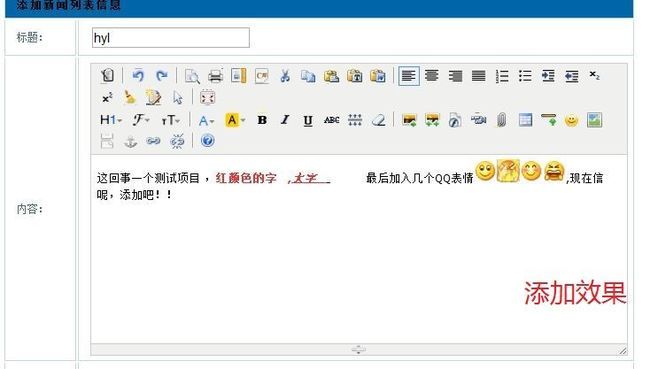The image size is (650, 369).
Task: Open the line height dropdown
Action: (355, 120)
